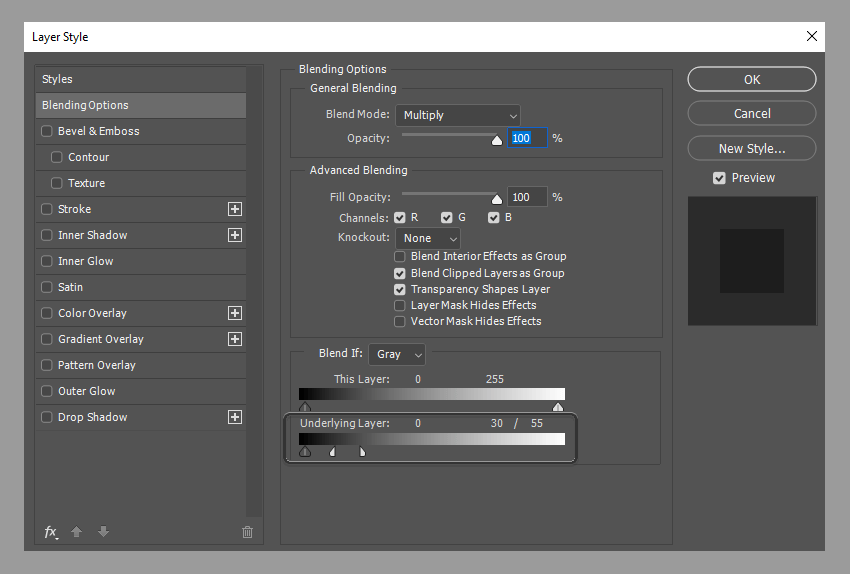Click the move effect down arrow

click(104, 532)
